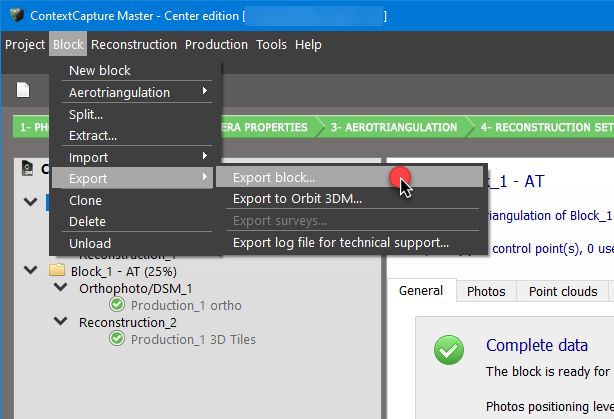Collapse the upper block node chevron
Viewport: 614px width, 419px height.
(x=31, y=202)
